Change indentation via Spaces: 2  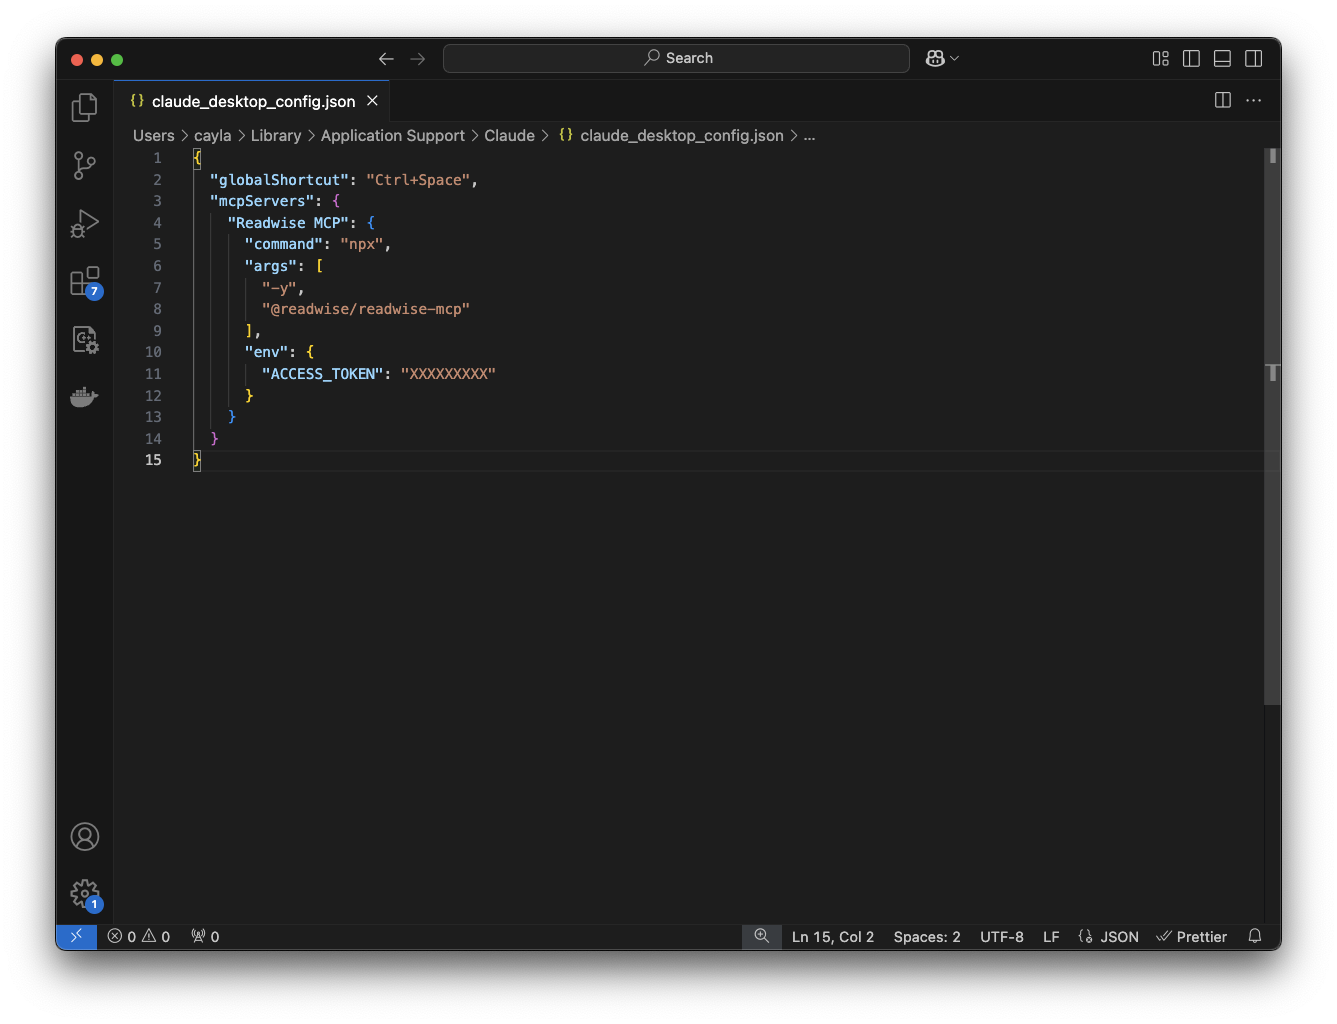pyautogui.click(x=927, y=936)
